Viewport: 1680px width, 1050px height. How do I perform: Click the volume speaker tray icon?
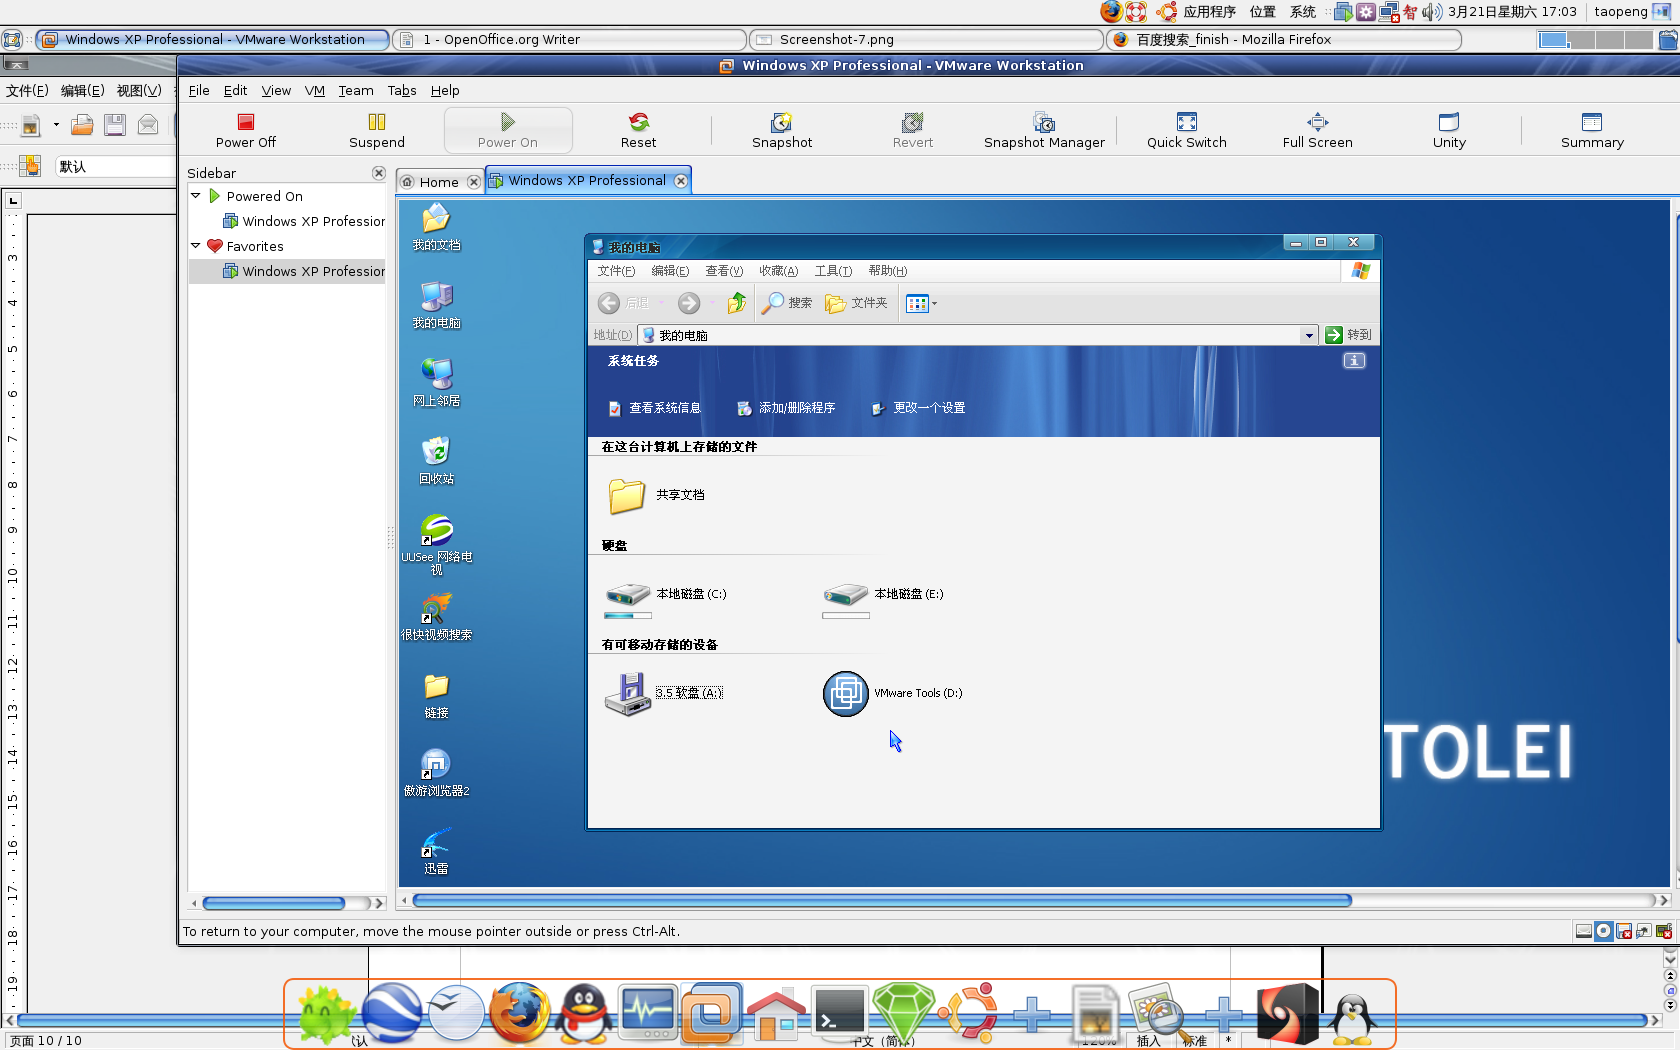pos(1432,12)
